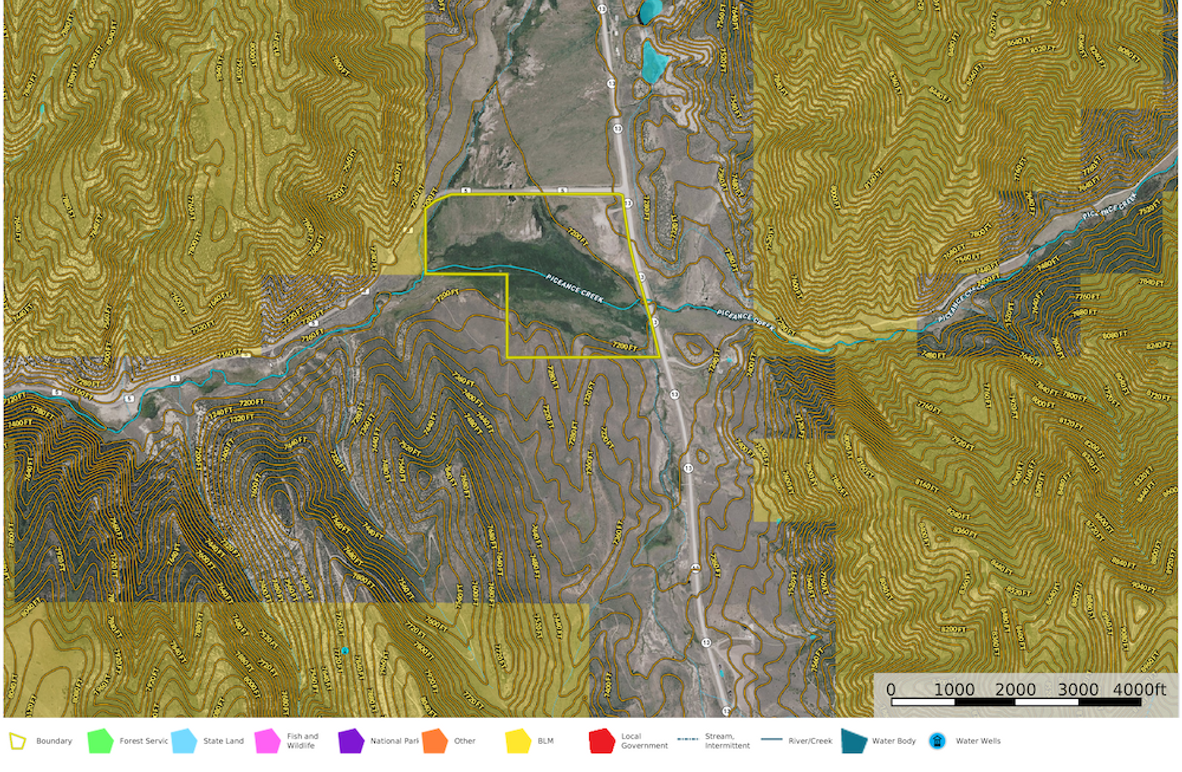Click the Water Wells legend icon

[x=937, y=741]
